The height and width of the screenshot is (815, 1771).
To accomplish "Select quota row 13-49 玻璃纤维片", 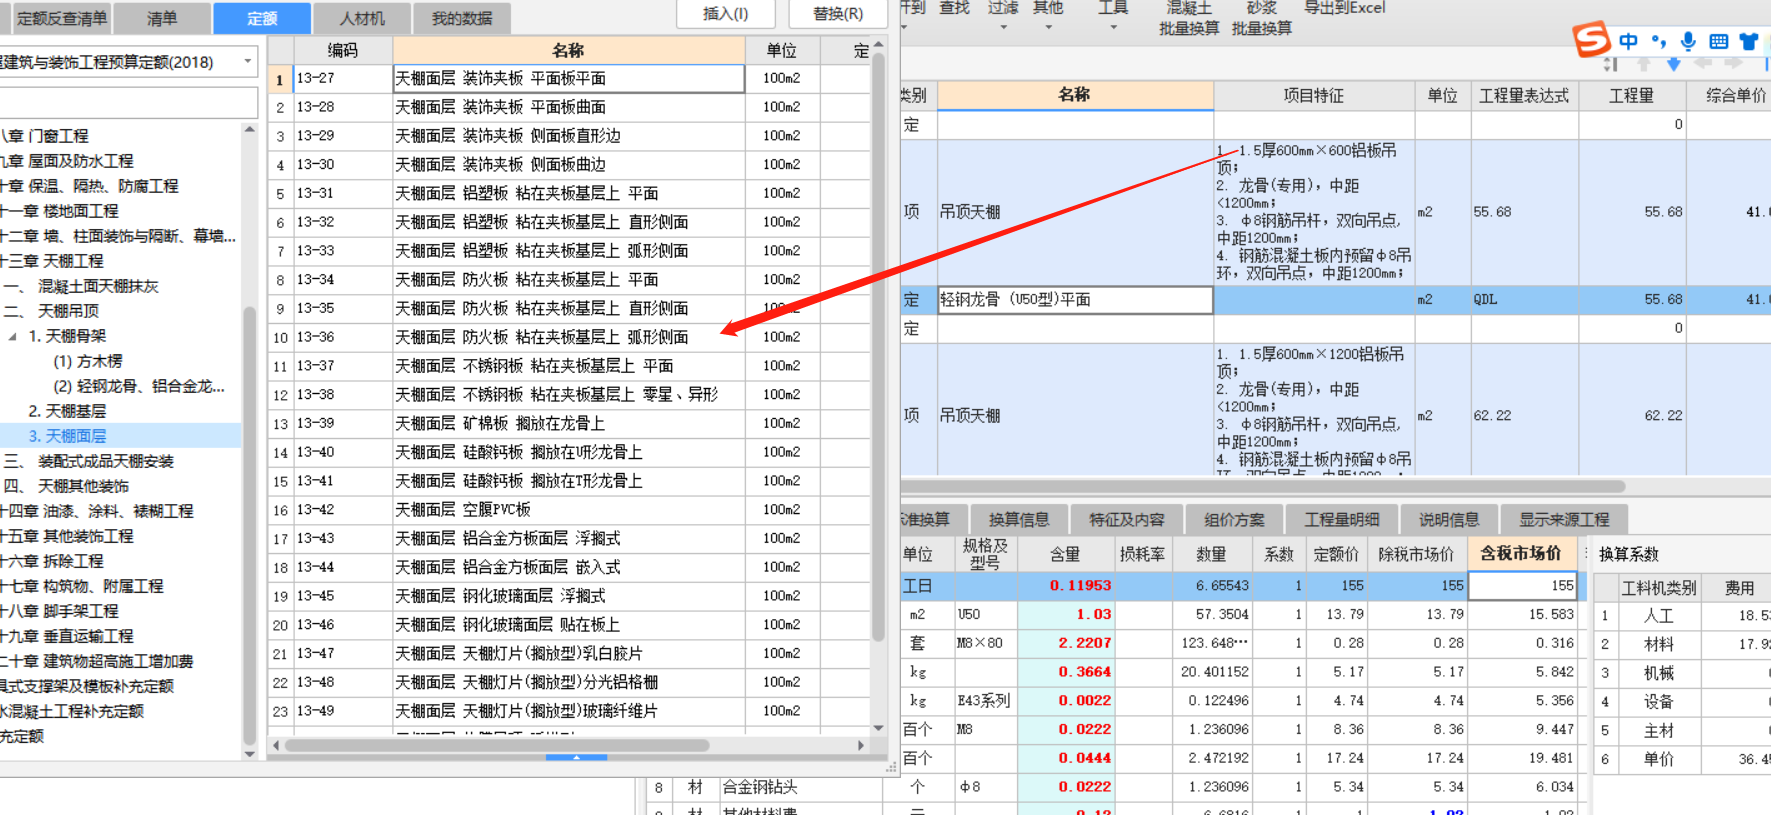I will [x=568, y=711].
